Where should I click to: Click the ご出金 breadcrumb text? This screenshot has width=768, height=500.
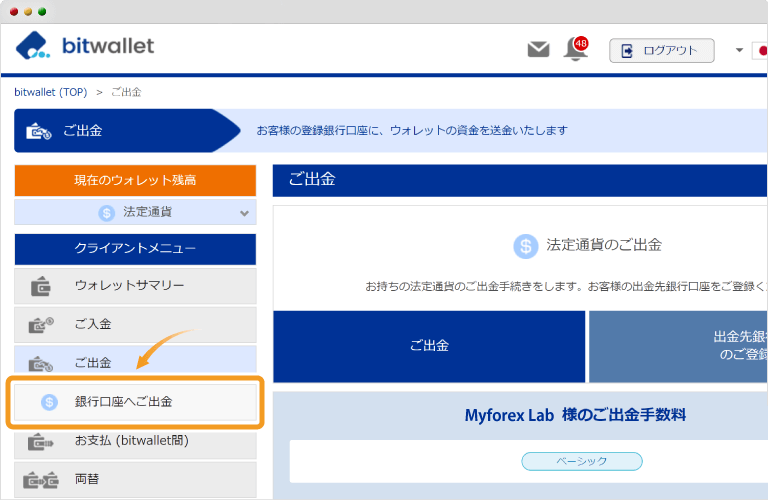click(126, 92)
